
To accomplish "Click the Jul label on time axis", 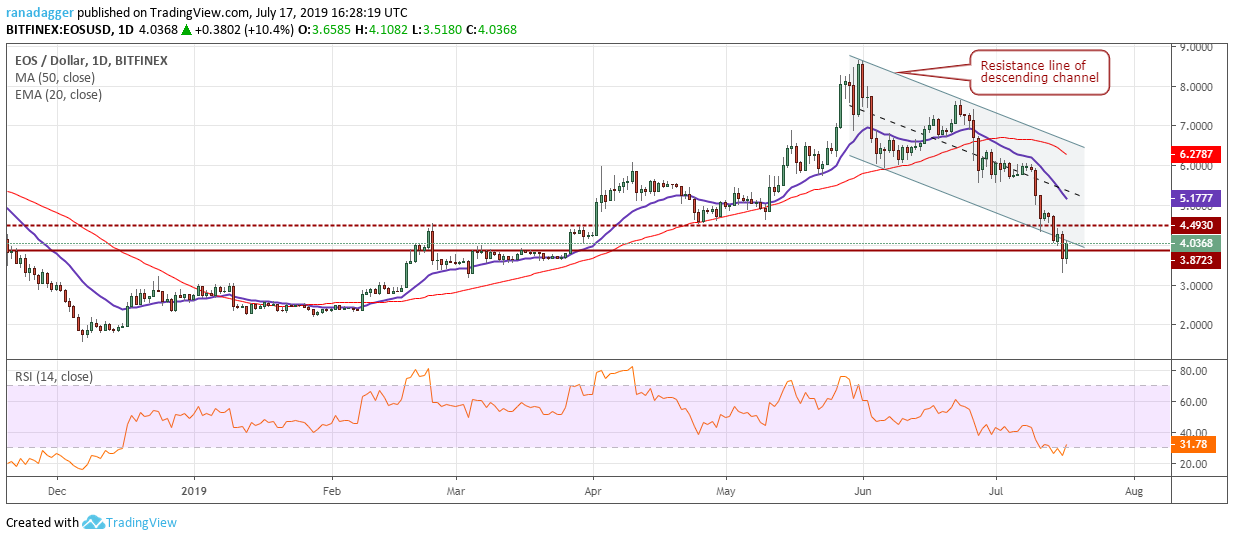I will point(996,492).
